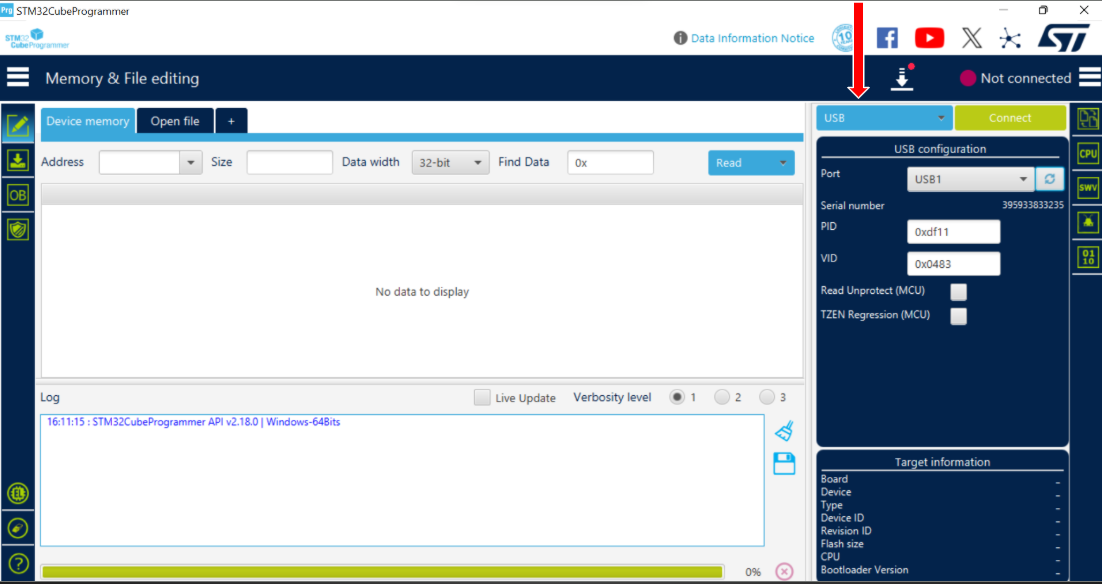1102x584 pixels.
Task: Open the help question mark icon
Action: pyautogui.click(x=18, y=562)
